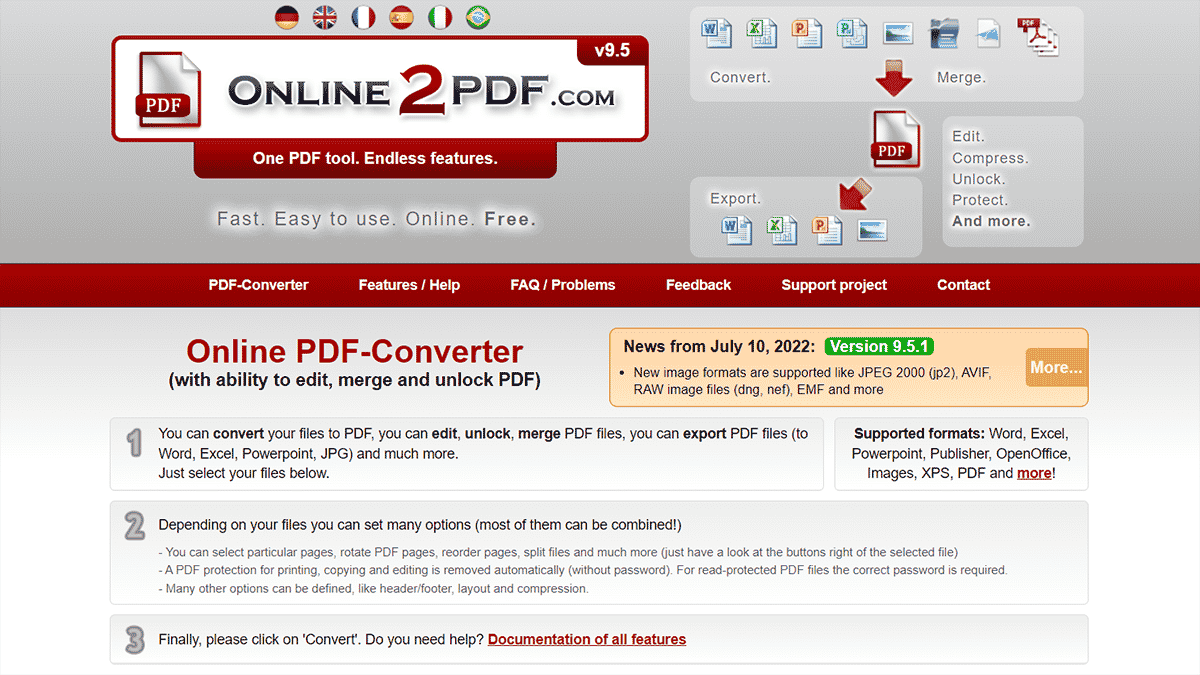Open the Feedback page
The image size is (1200, 675).
tap(698, 285)
